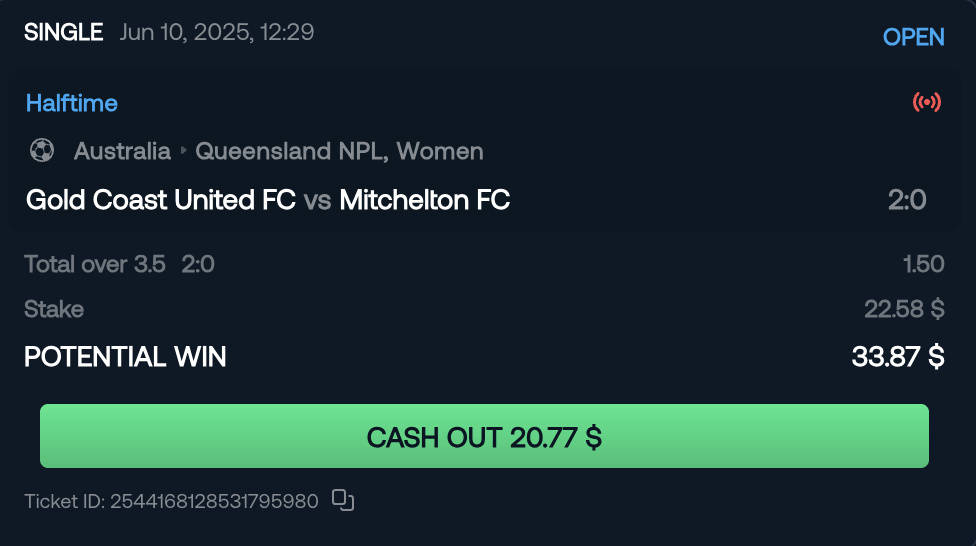Click the small arrow after Australia

pos(183,150)
